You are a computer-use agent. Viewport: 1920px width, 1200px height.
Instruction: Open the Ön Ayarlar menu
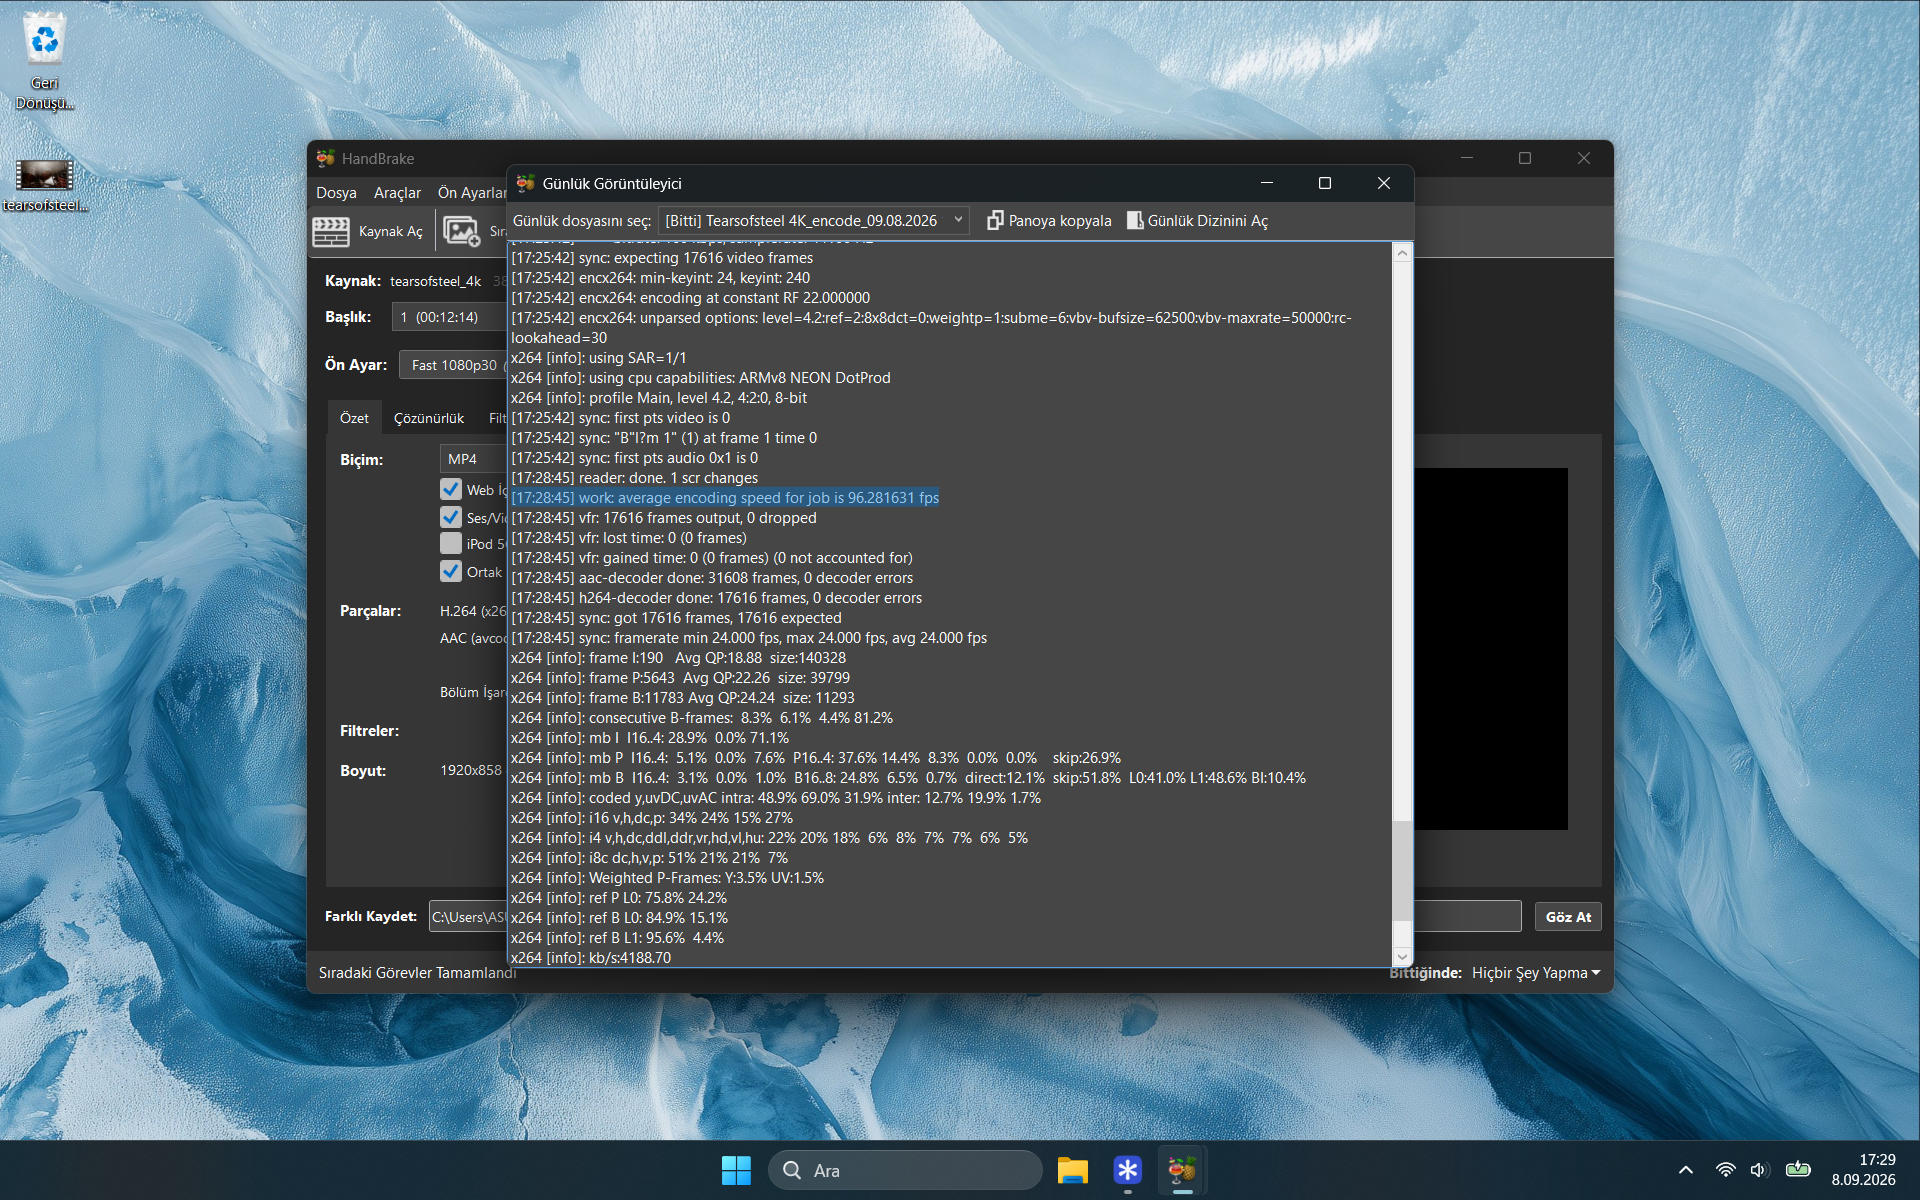pos(471,192)
